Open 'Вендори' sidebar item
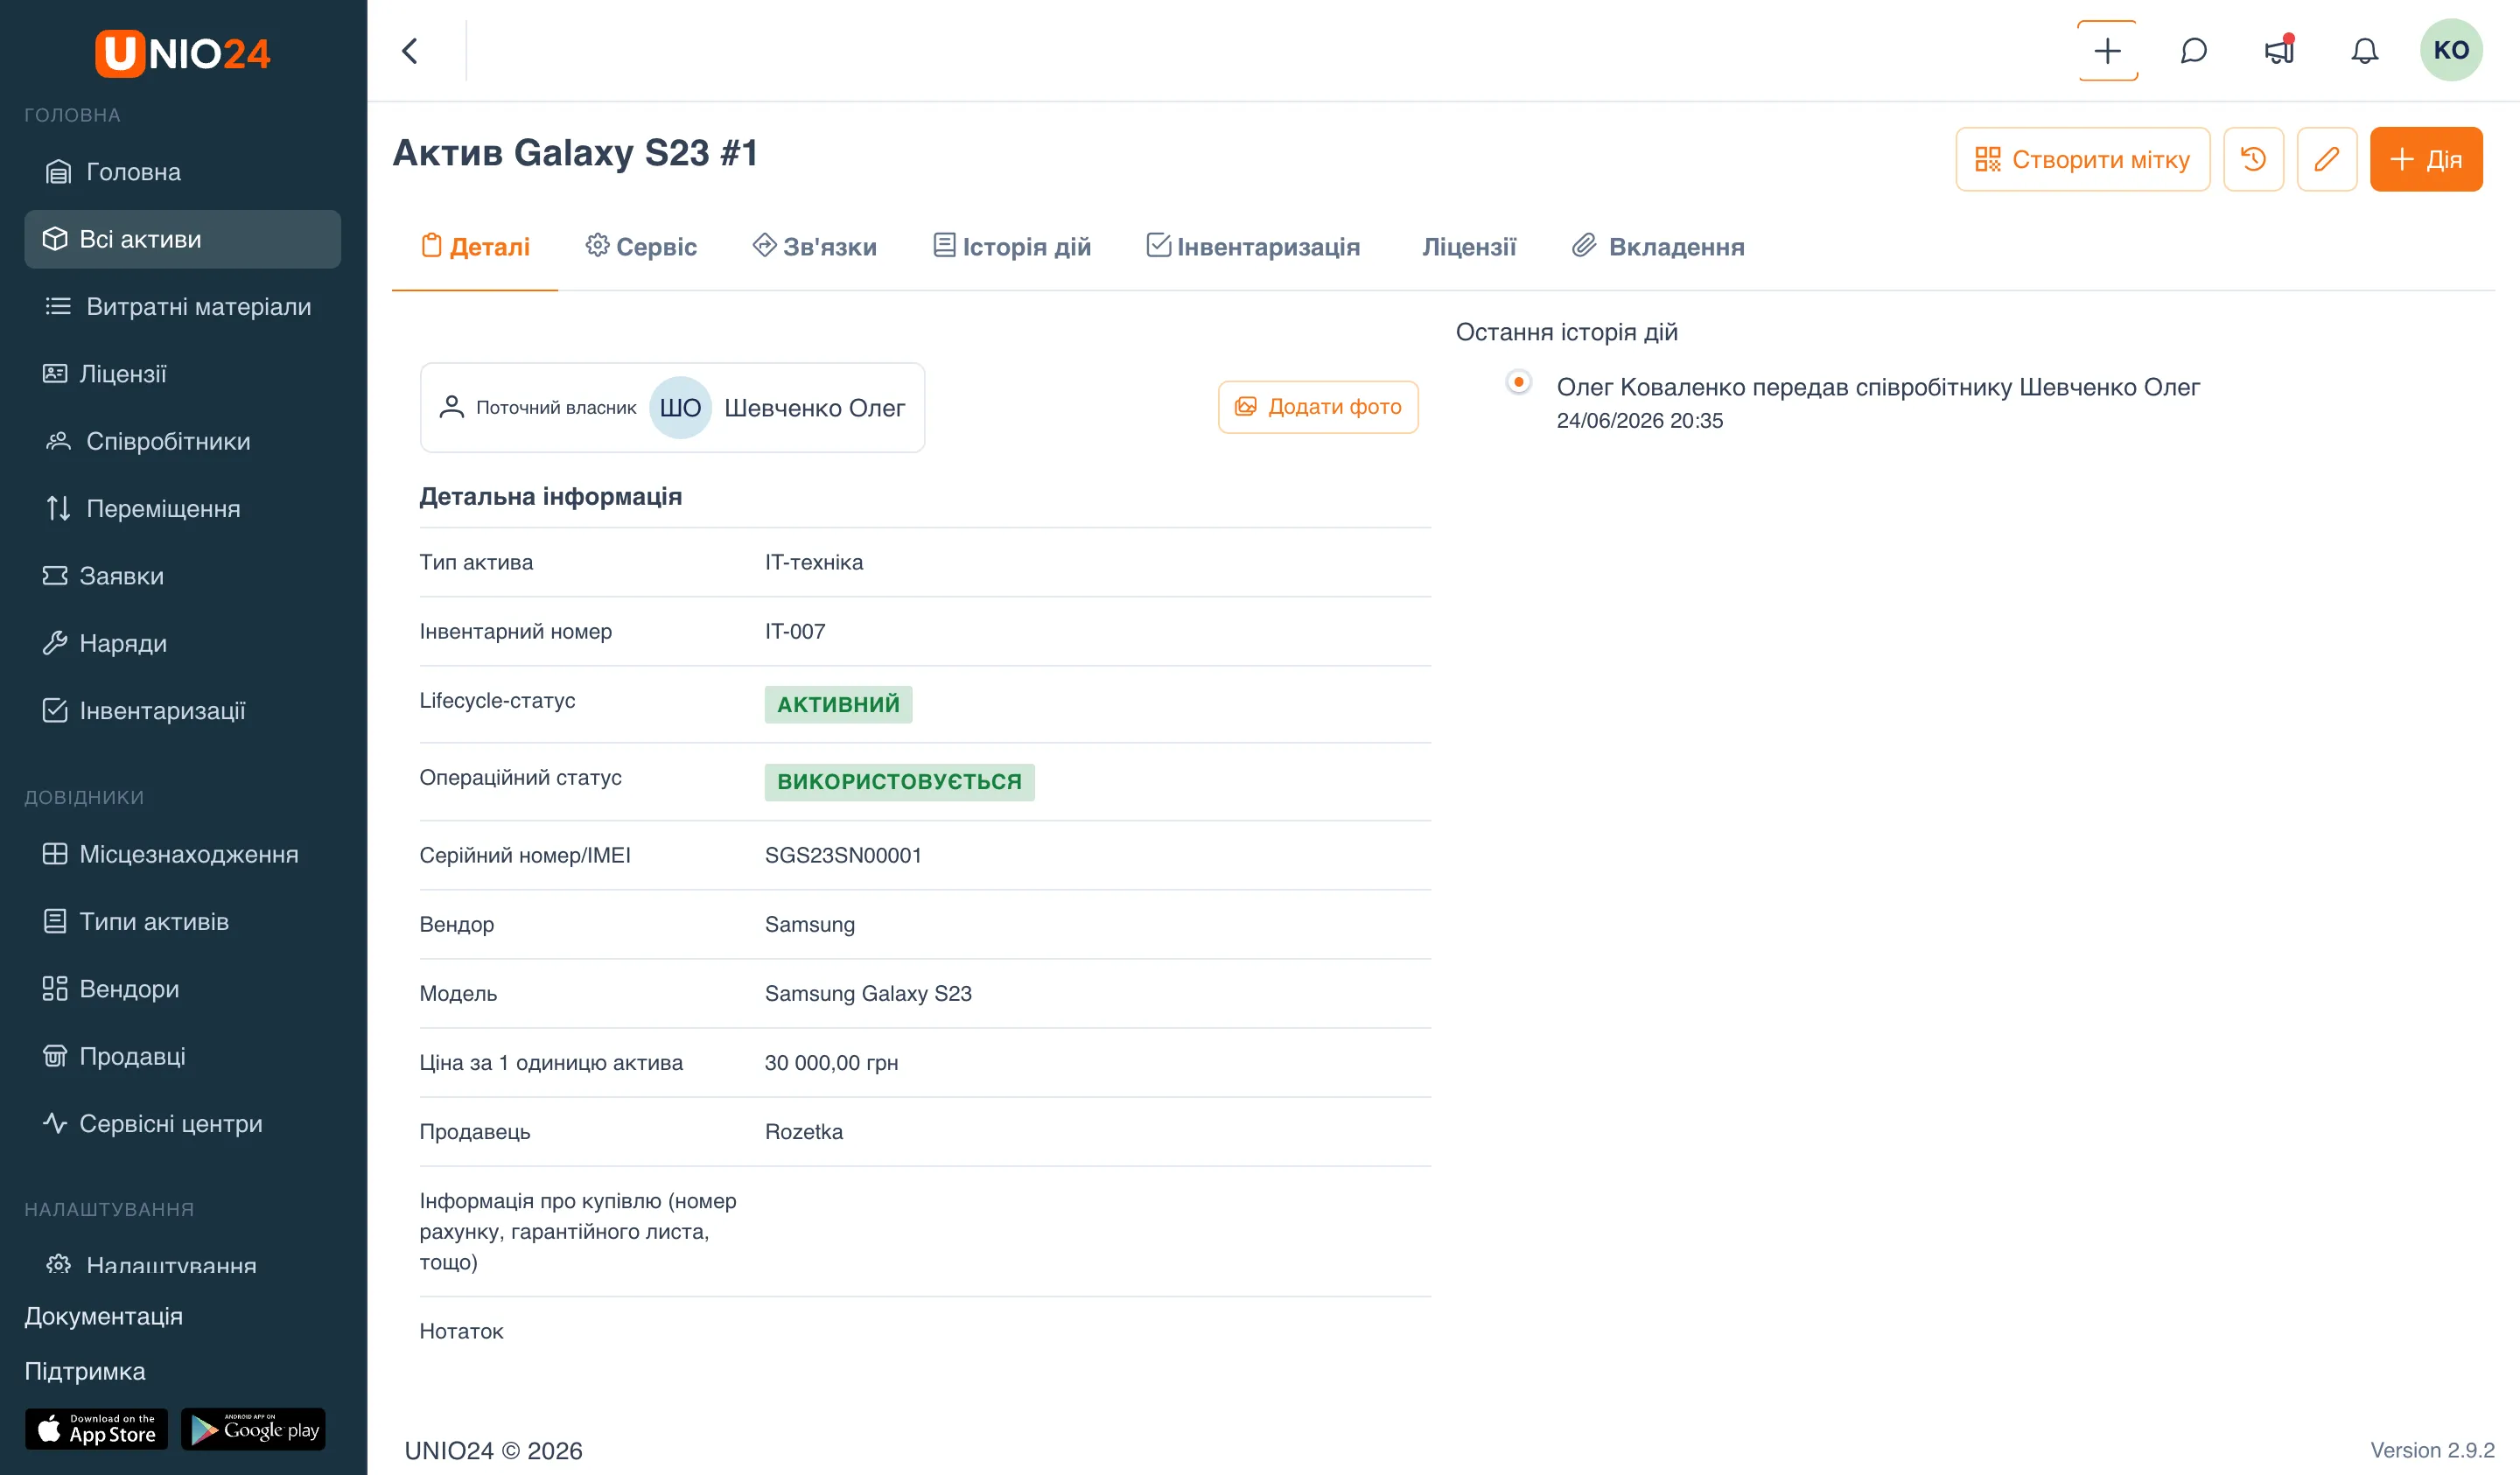The image size is (2520, 1475). click(x=183, y=989)
